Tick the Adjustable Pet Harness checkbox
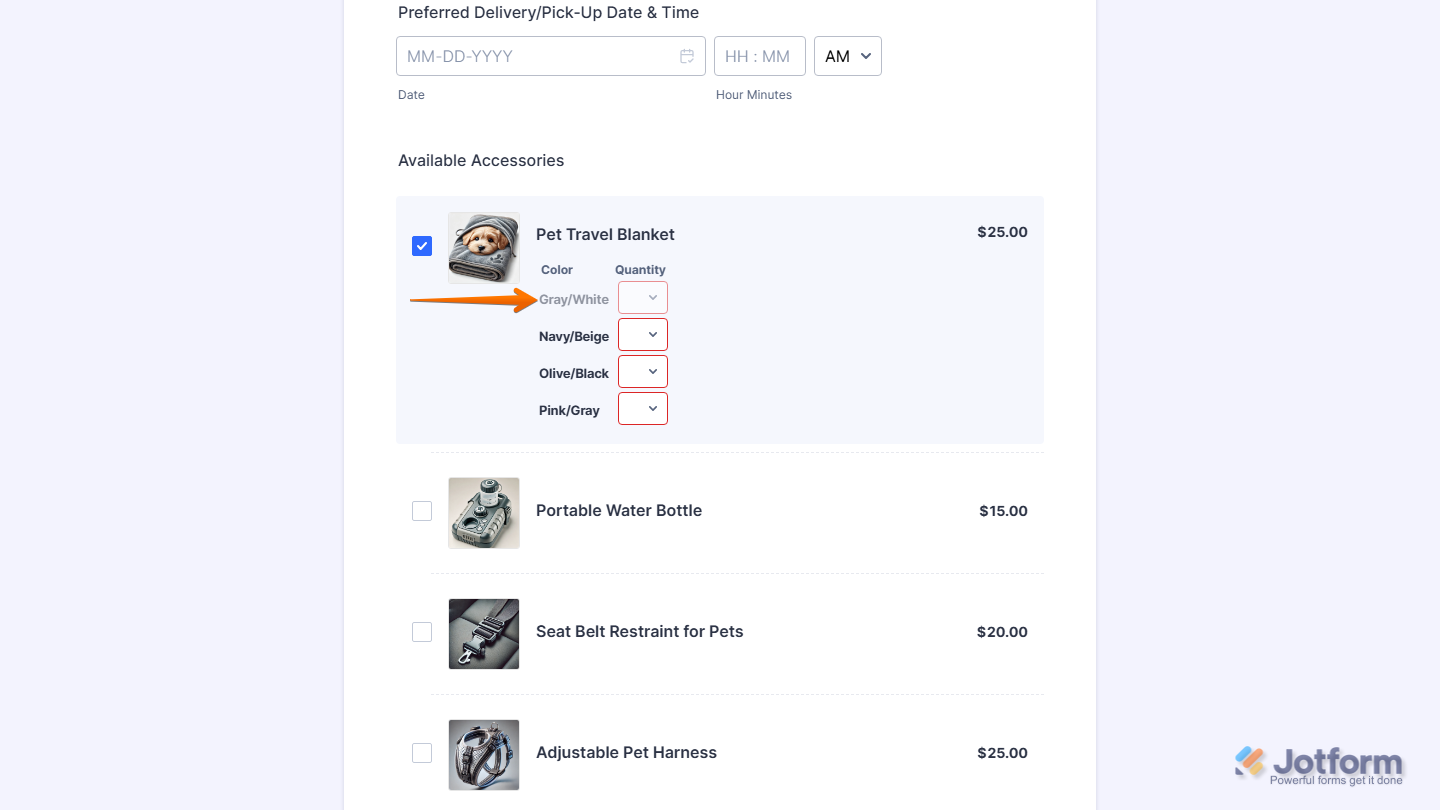The width and height of the screenshot is (1440, 810). (x=422, y=753)
